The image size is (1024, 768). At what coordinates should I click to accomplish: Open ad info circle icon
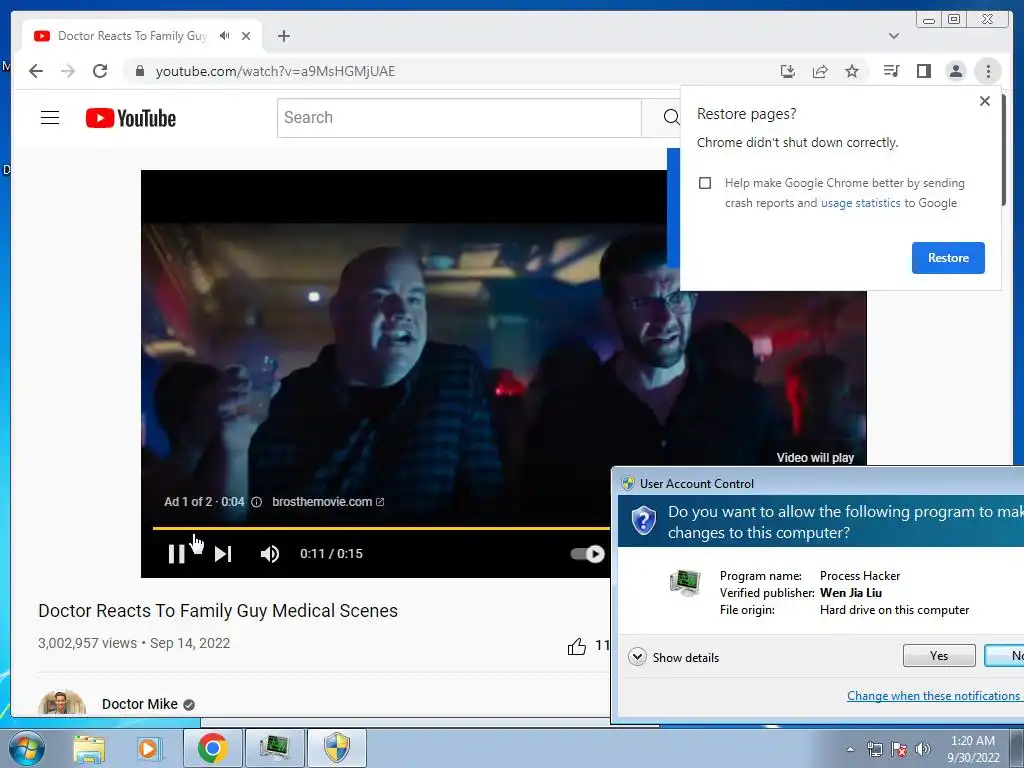click(257, 502)
